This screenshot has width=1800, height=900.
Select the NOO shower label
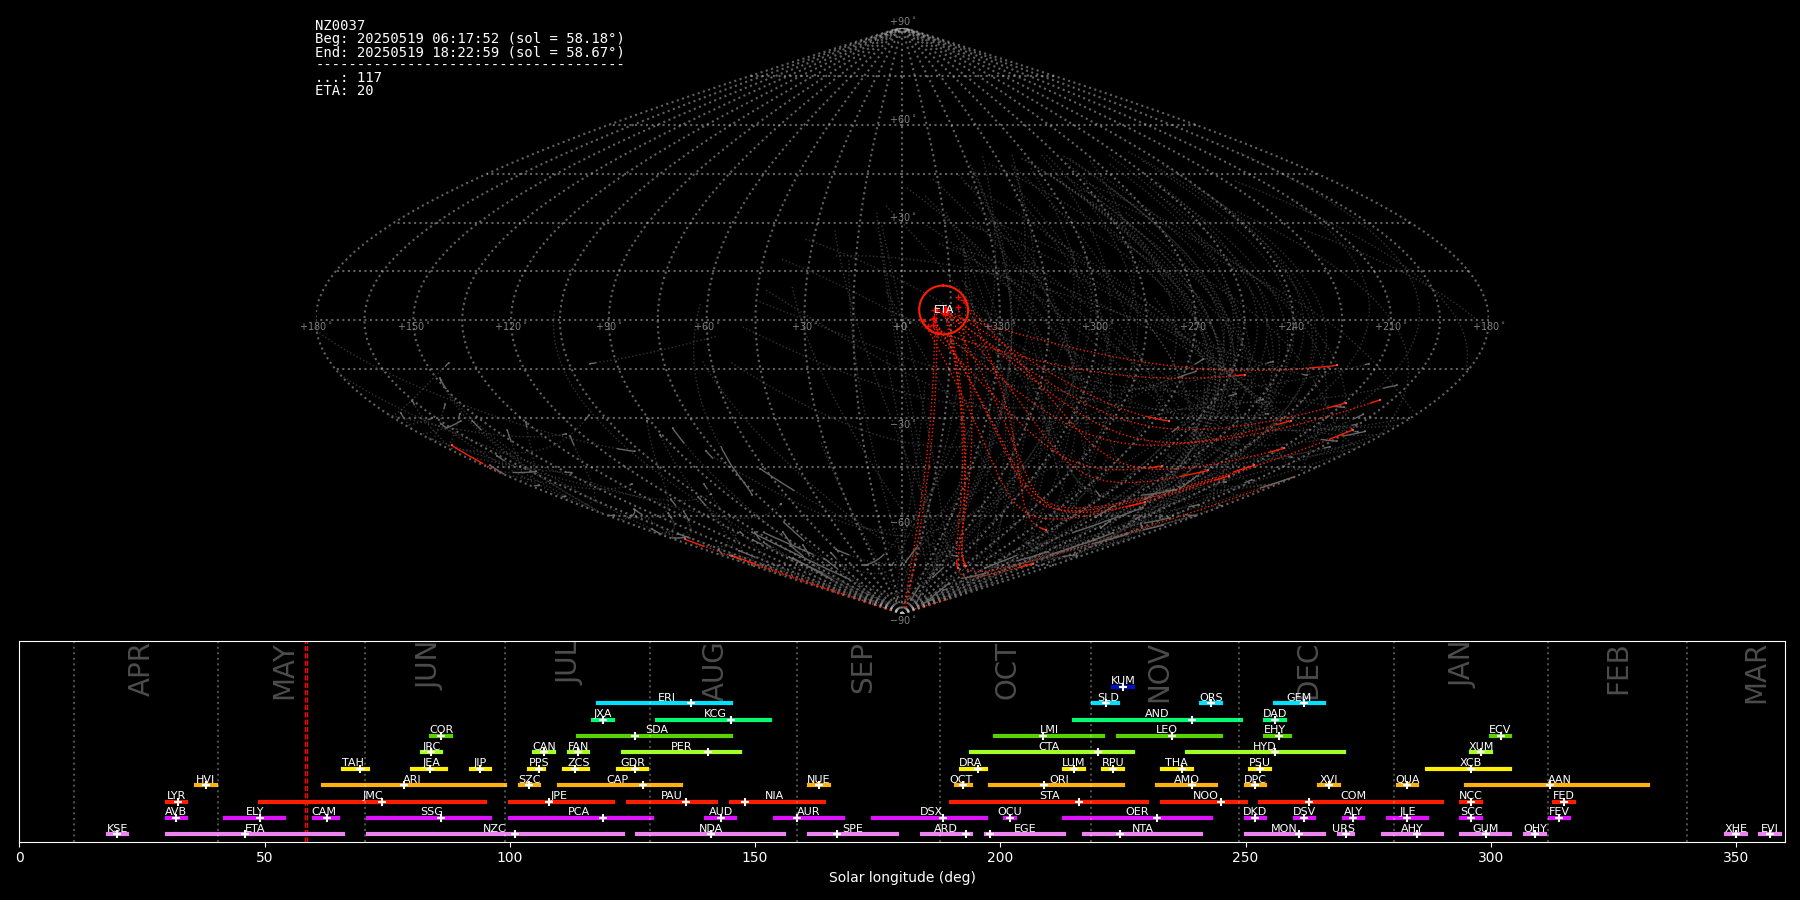(x=1205, y=796)
